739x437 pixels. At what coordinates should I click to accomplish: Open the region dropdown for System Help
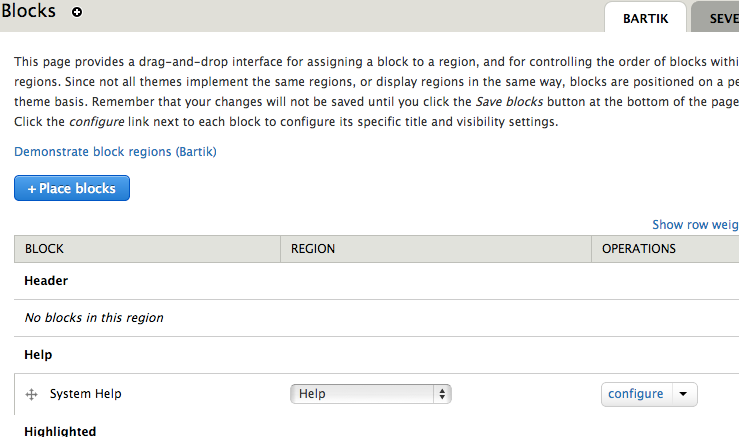pos(371,394)
